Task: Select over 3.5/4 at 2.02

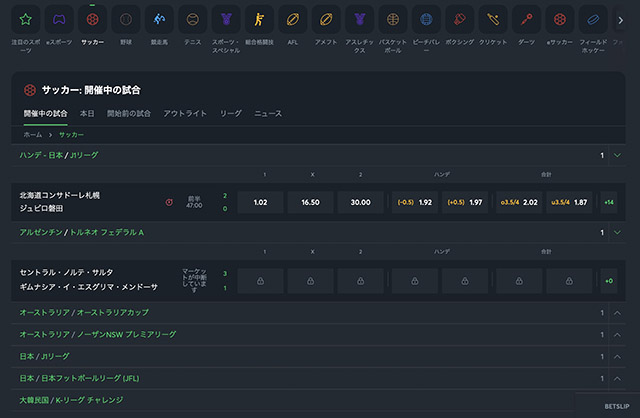Action: (x=519, y=202)
